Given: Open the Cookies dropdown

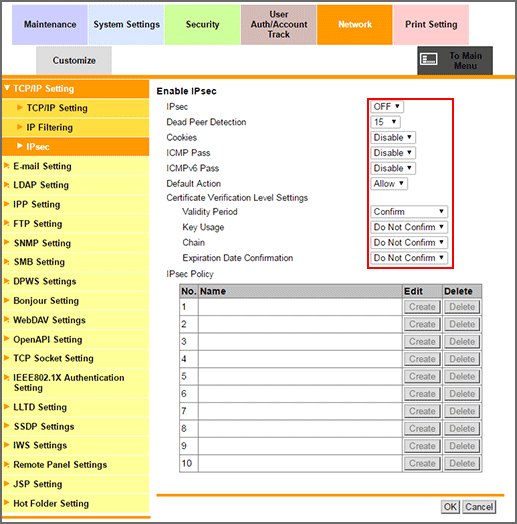Looking at the screenshot, I should [x=393, y=137].
